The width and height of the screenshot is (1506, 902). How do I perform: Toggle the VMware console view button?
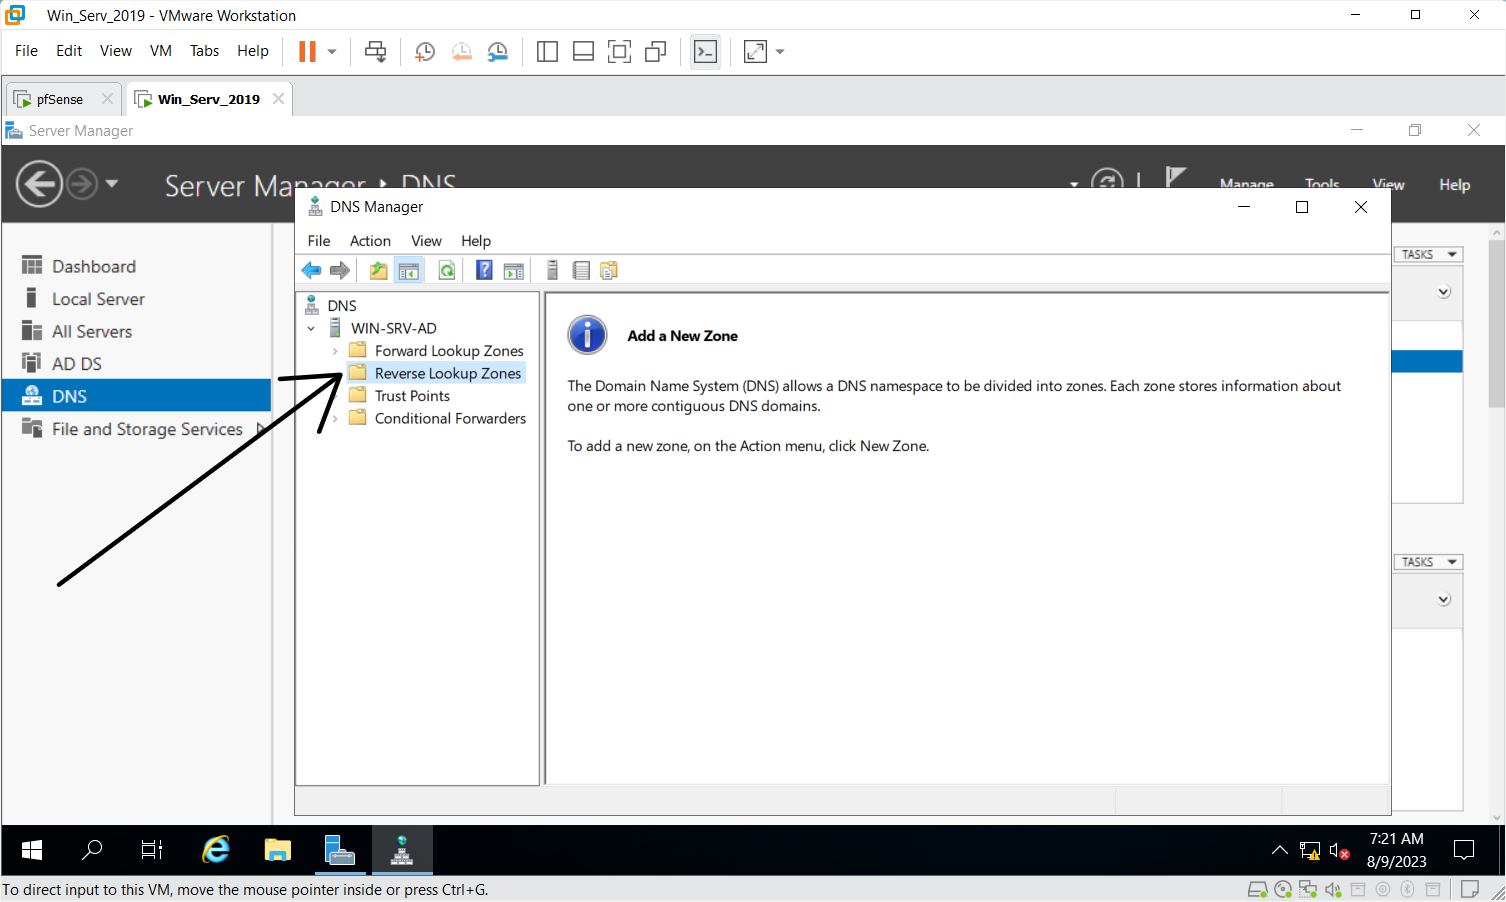pyautogui.click(x=705, y=51)
